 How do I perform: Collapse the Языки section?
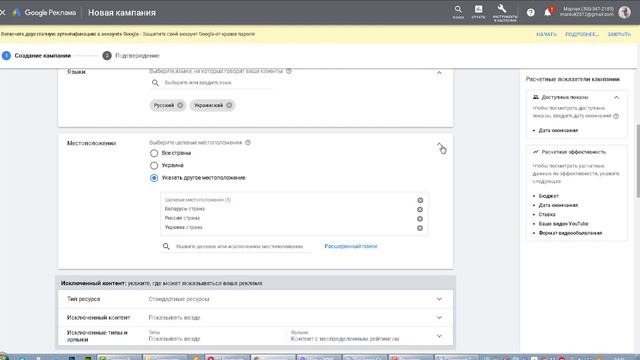(x=439, y=72)
